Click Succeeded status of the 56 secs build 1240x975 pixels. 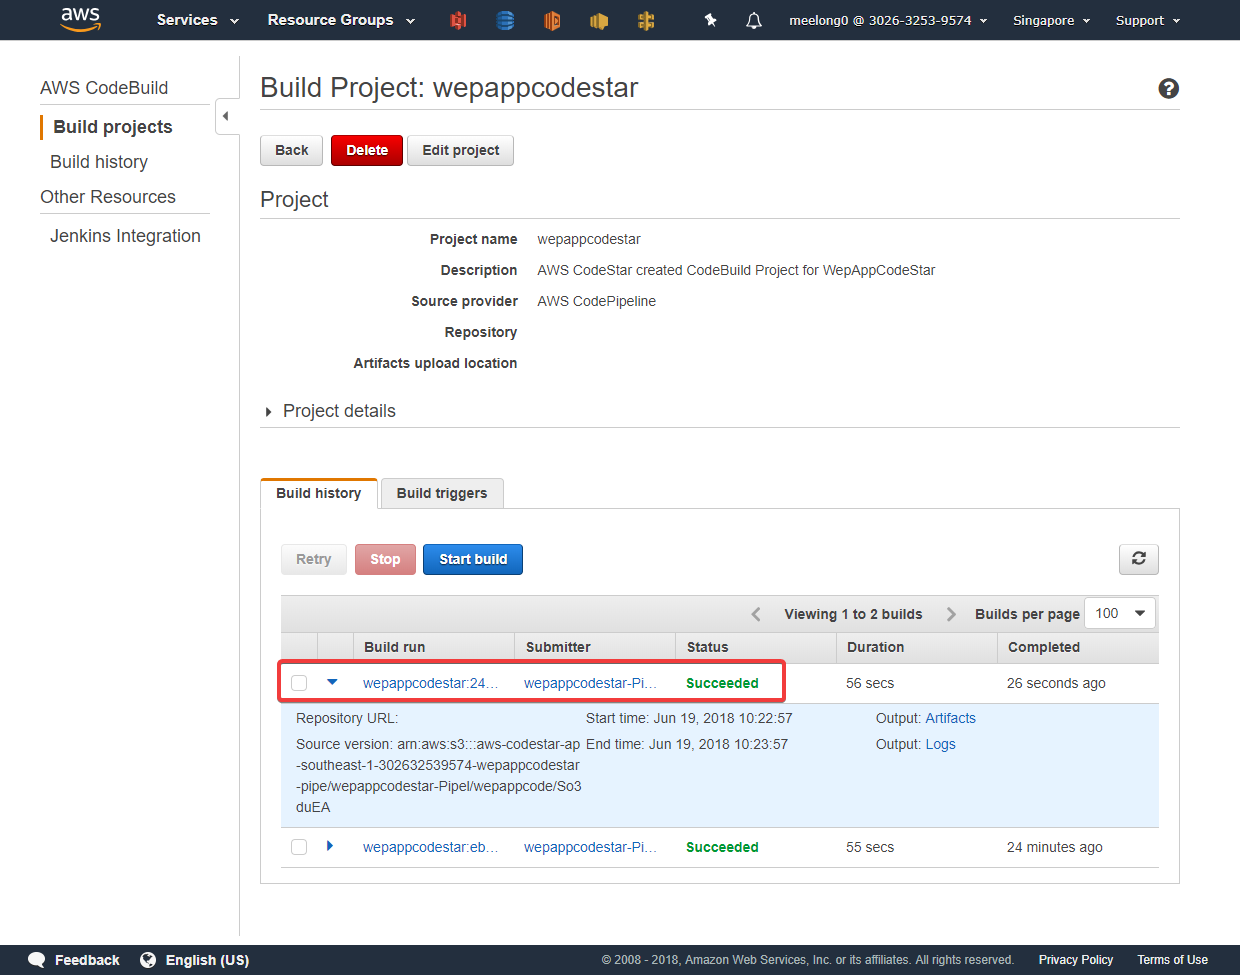tap(722, 683)
